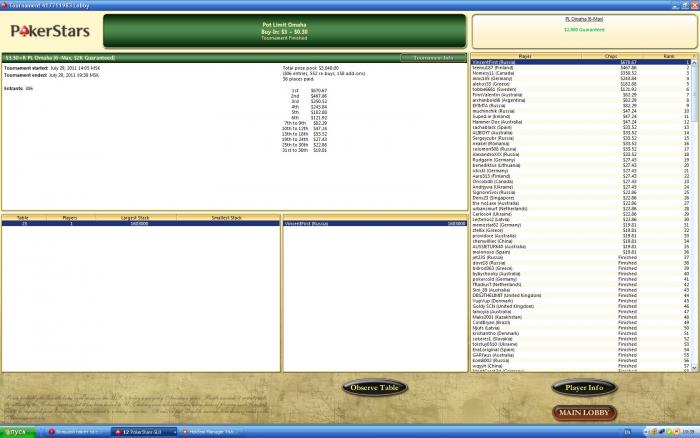This screenshot has width=700, height=438.
Task: Select VincentFirst (Russia) in seated players list
Action: (x=375, y=223)
